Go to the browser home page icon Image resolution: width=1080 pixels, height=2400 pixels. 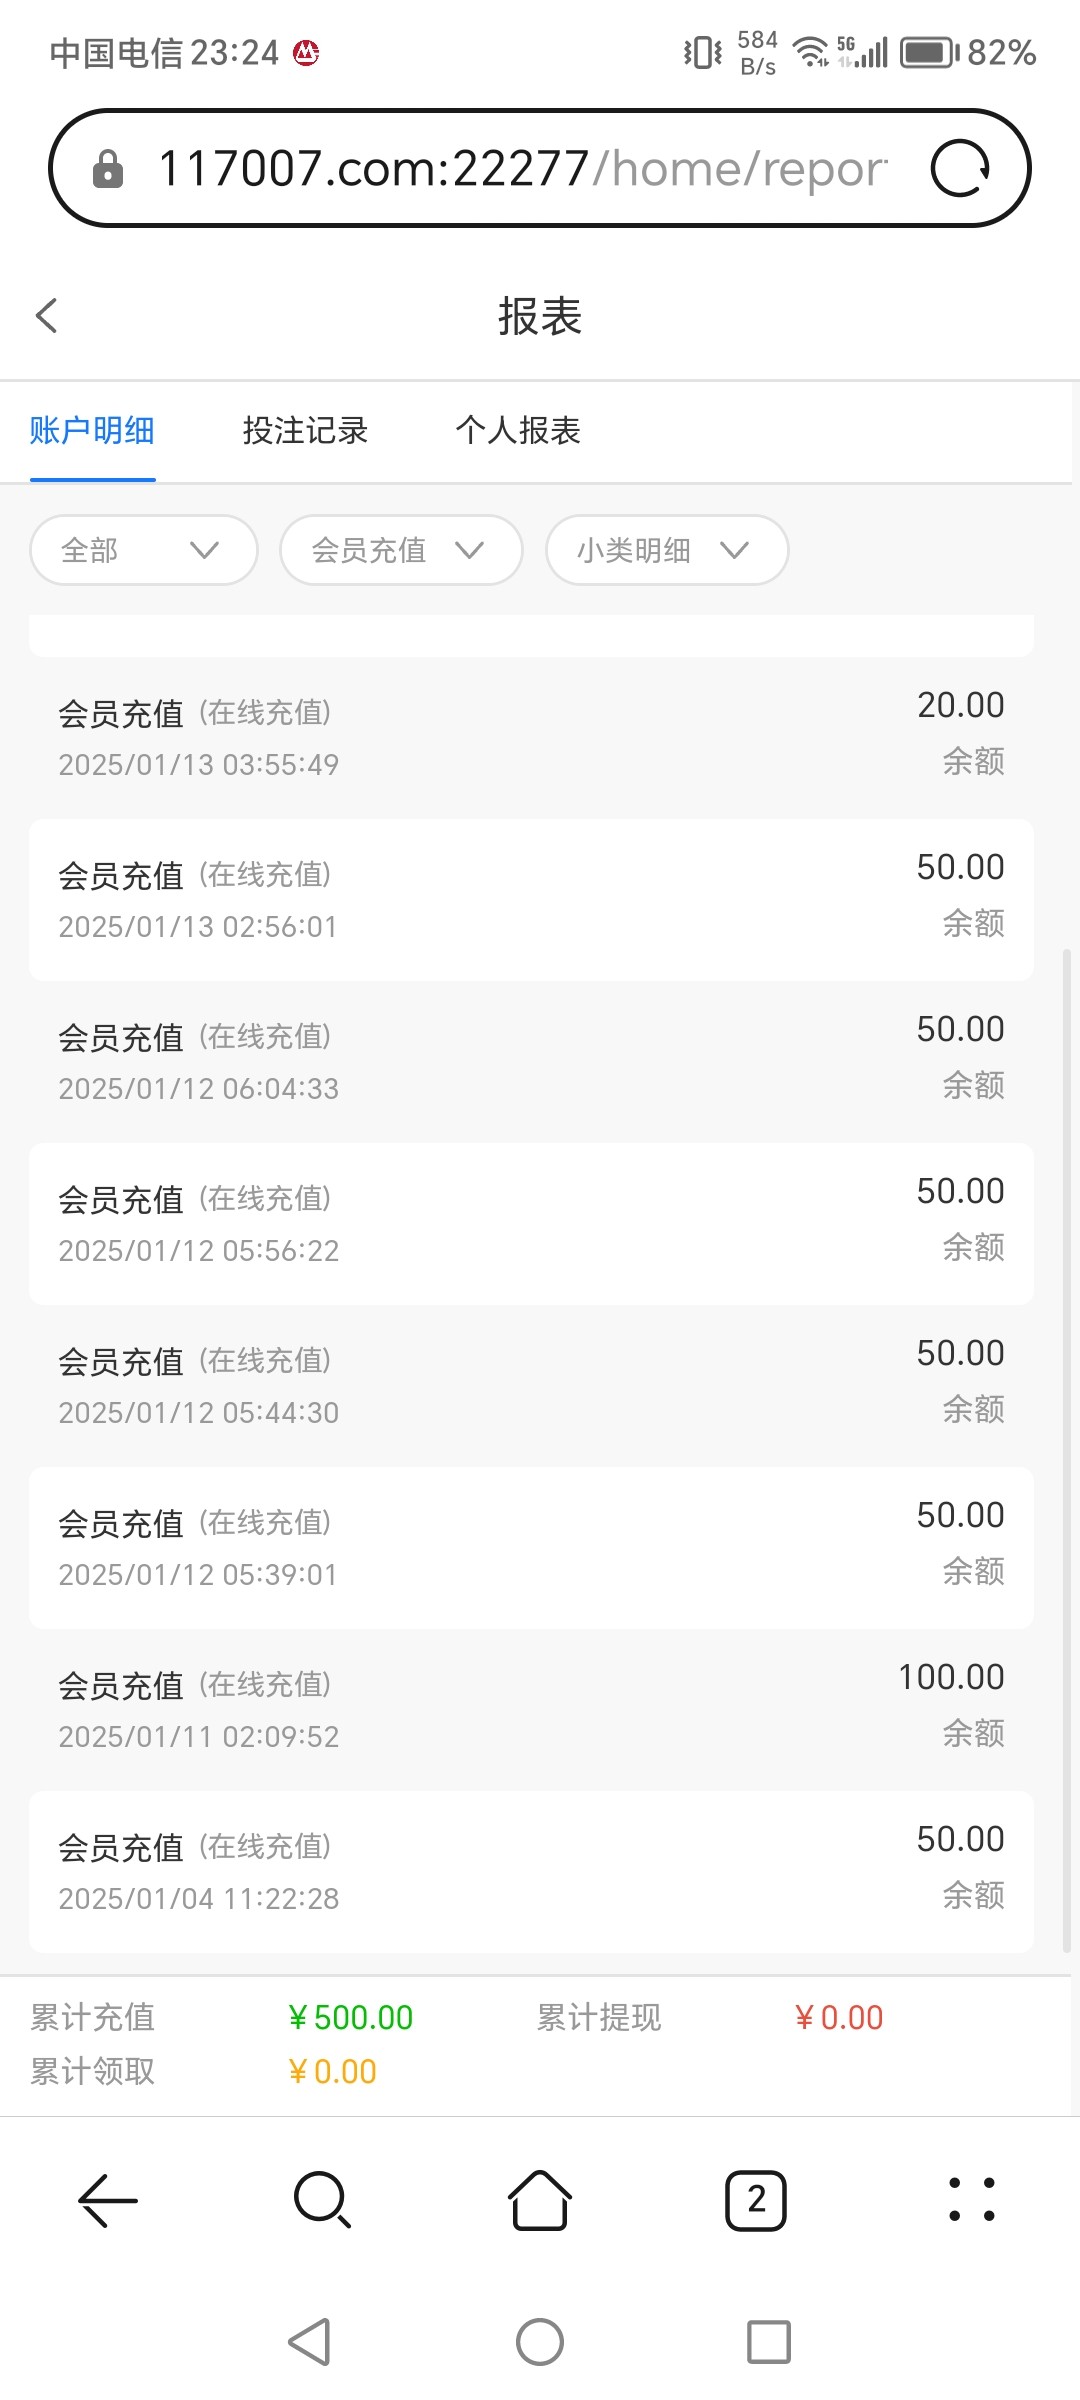pos(540,2201)
